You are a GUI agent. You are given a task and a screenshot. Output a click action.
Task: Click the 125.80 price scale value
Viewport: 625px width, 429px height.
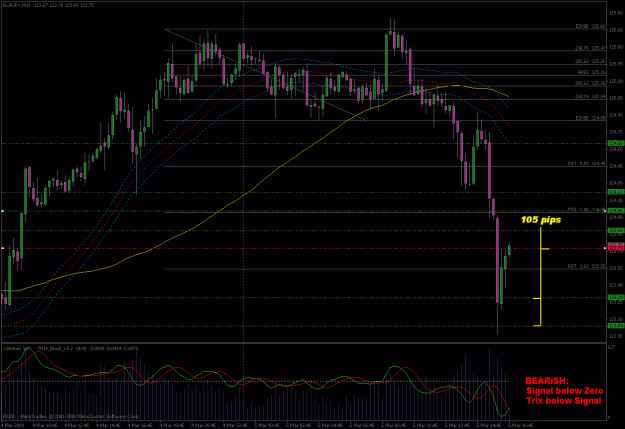point(616,13)
